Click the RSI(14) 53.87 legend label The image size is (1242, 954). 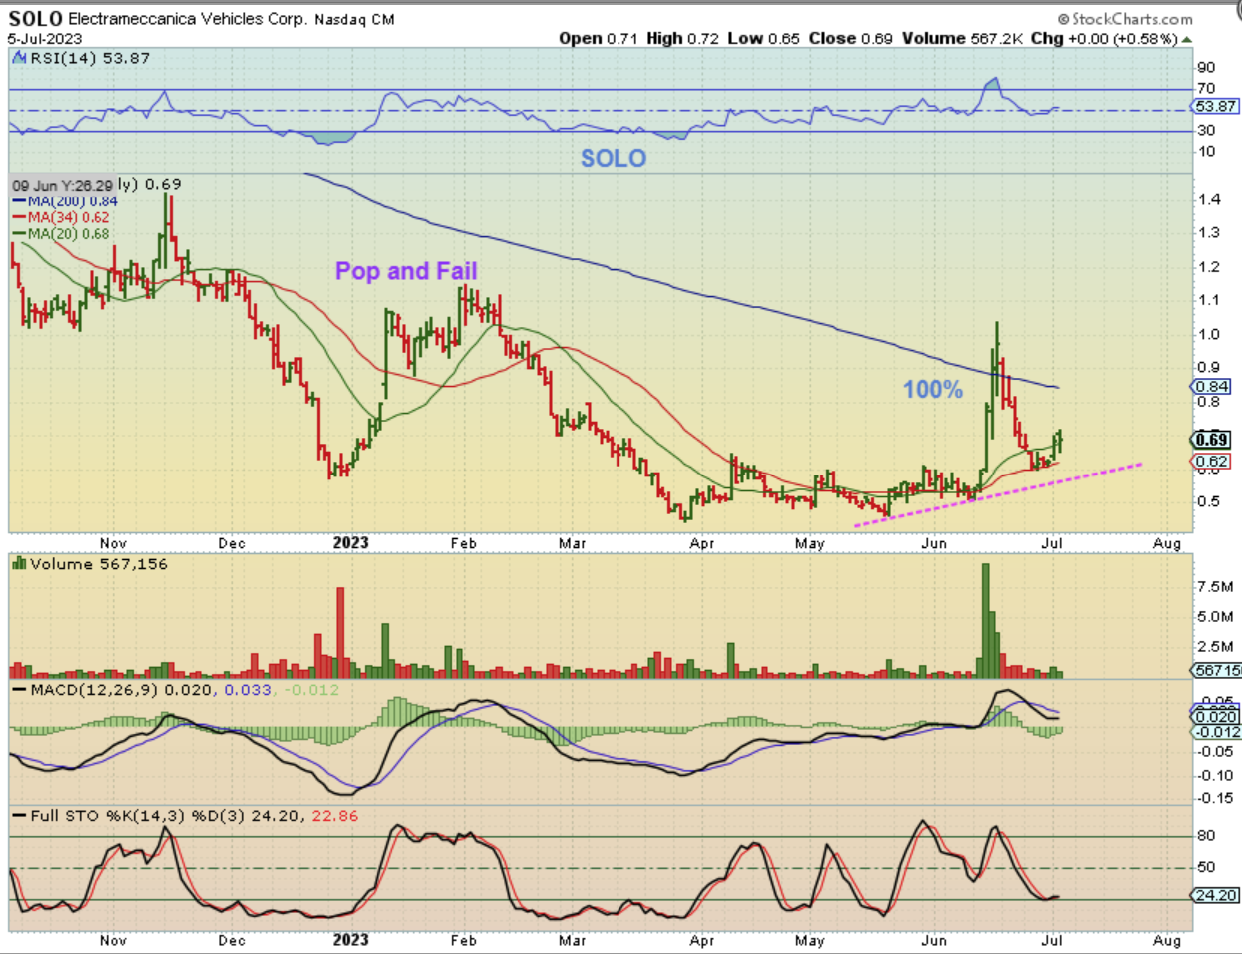click(x=90, y=58)
